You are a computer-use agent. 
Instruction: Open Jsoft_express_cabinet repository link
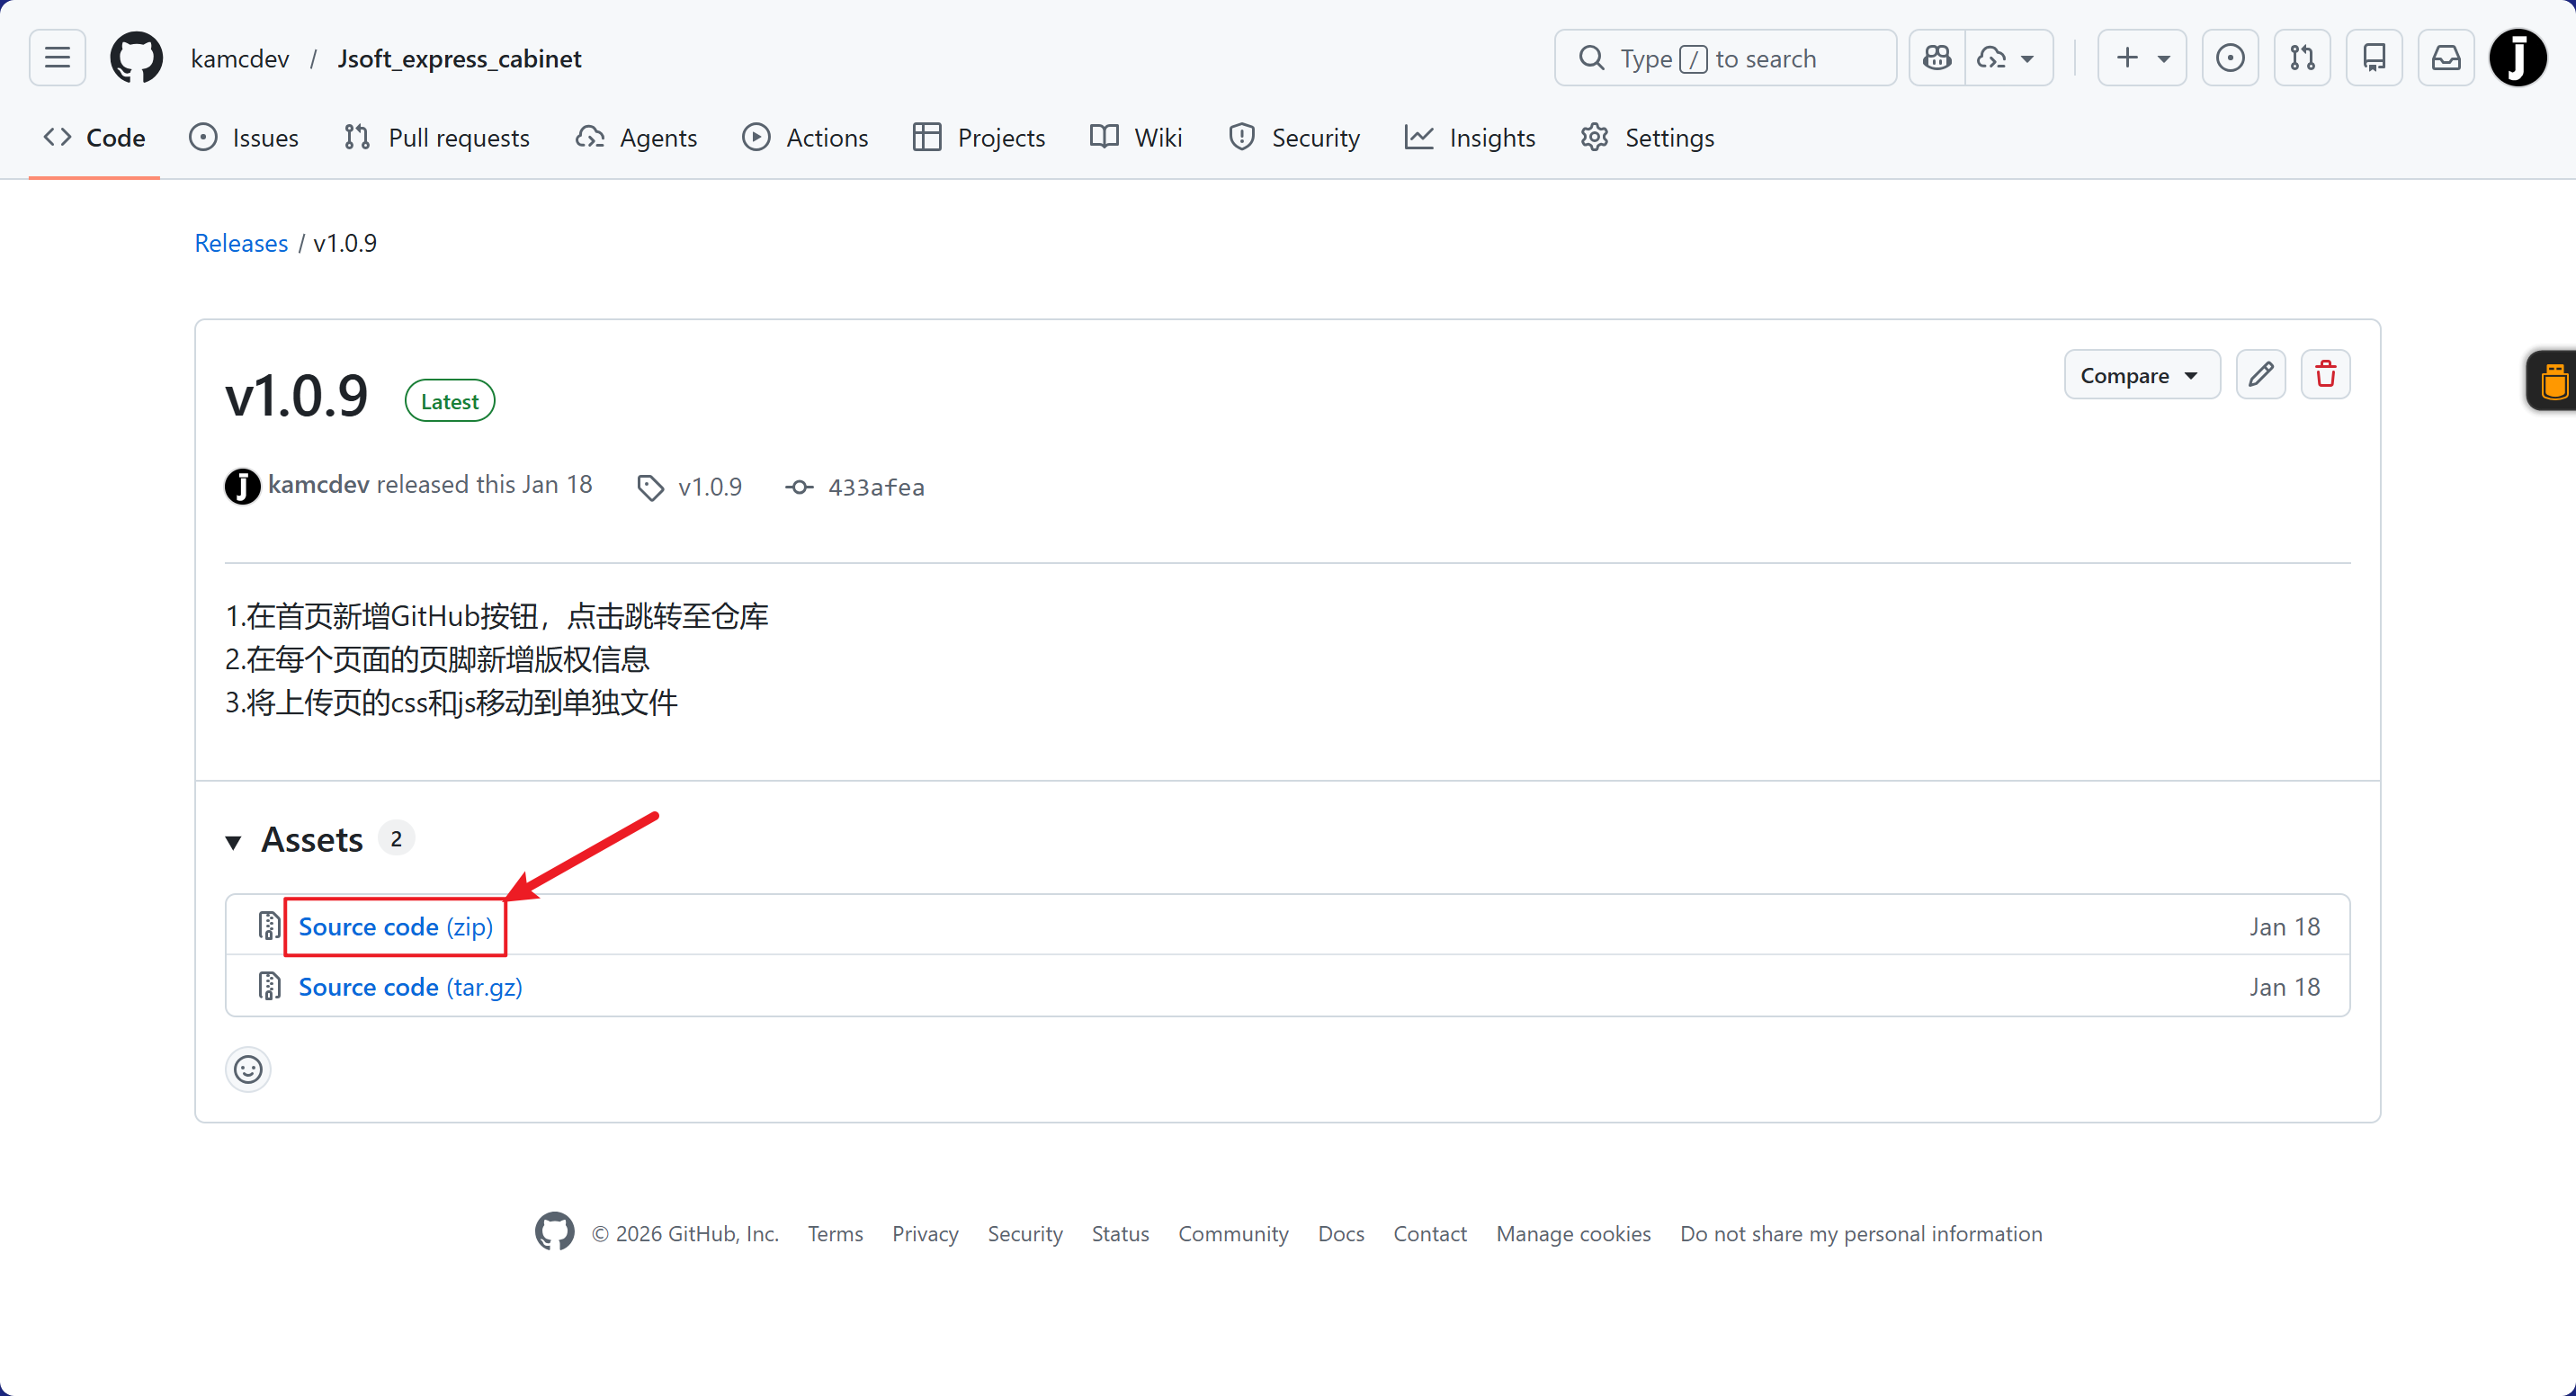pyautogui.click(x=459, y=58)
